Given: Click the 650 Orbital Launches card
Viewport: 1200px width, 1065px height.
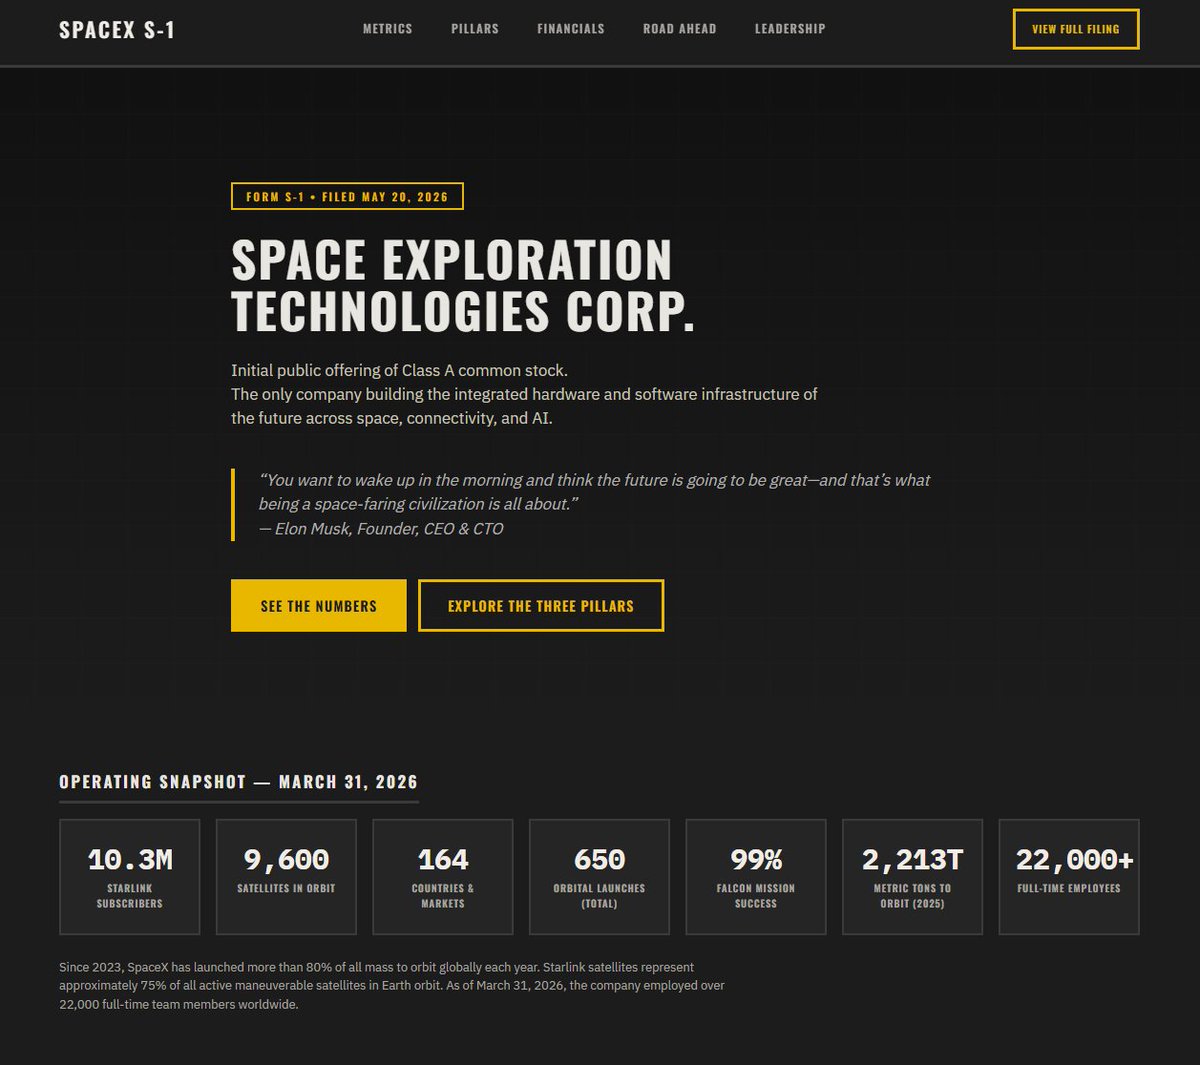Looking at the screenshot, I should click(599, 877).
